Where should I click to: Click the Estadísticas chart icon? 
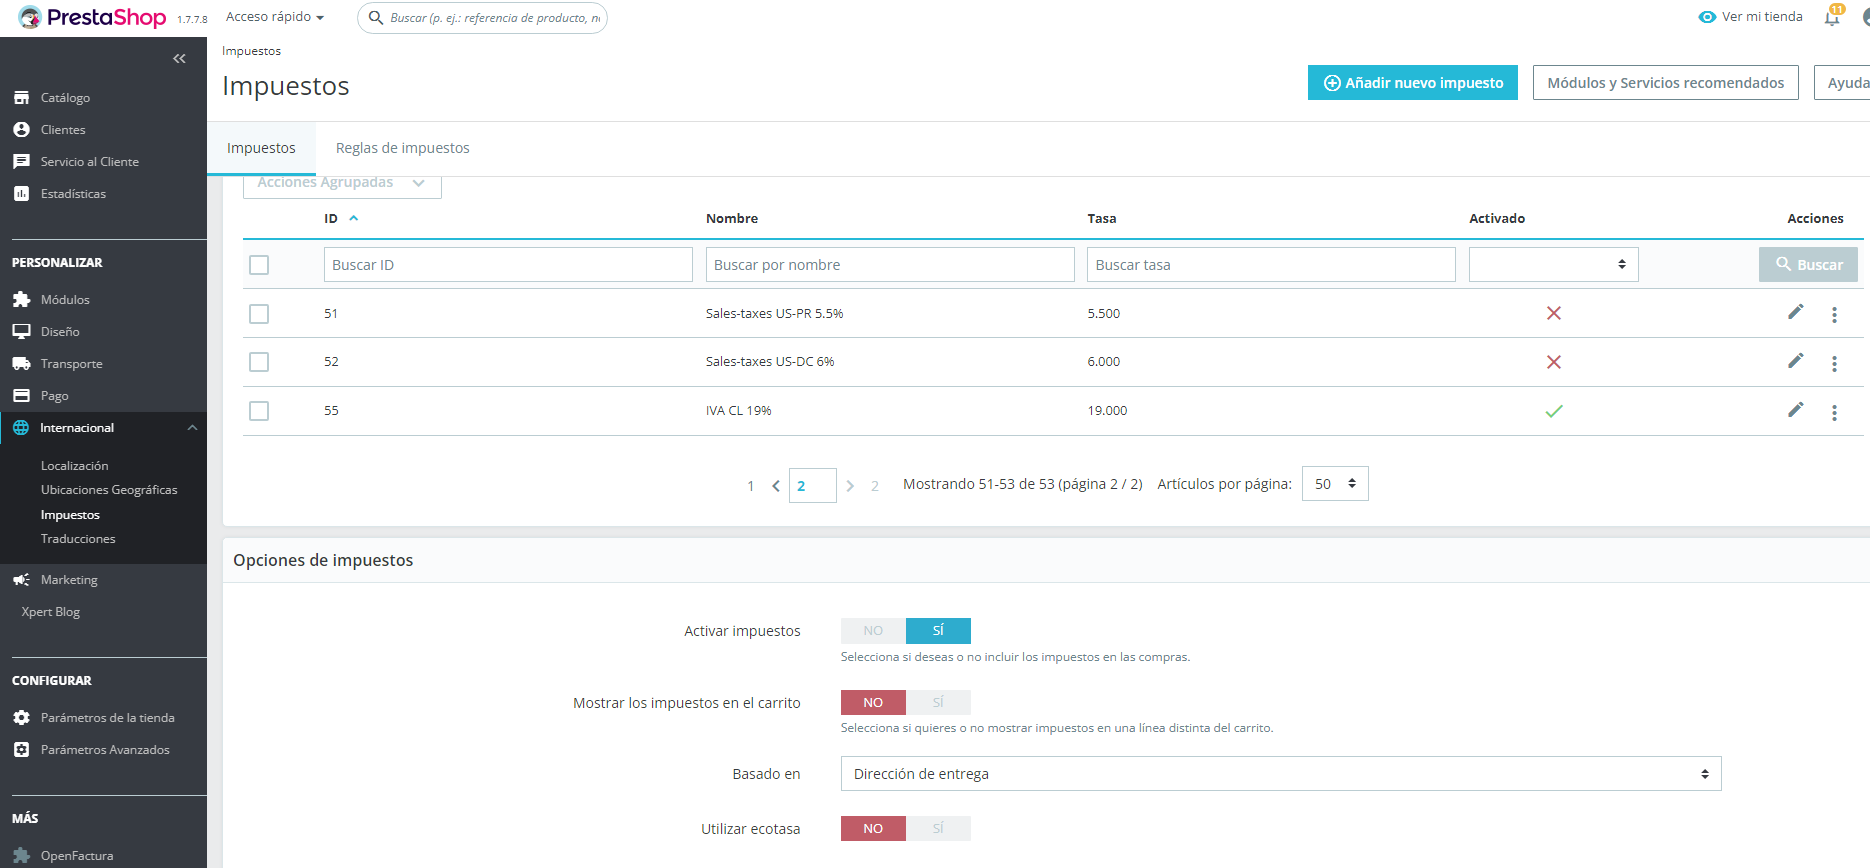(x=21, y=194)
